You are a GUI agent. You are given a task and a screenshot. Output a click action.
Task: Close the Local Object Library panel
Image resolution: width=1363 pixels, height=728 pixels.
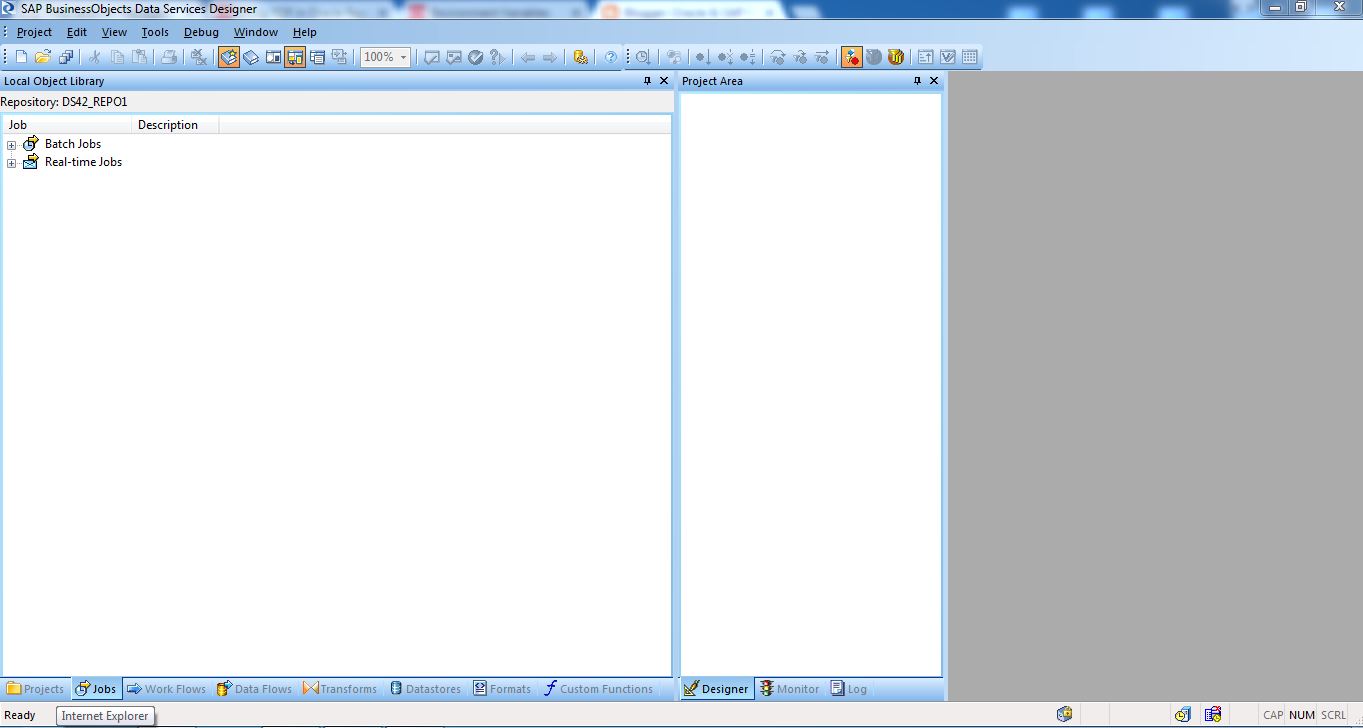(x=663, y=81)
